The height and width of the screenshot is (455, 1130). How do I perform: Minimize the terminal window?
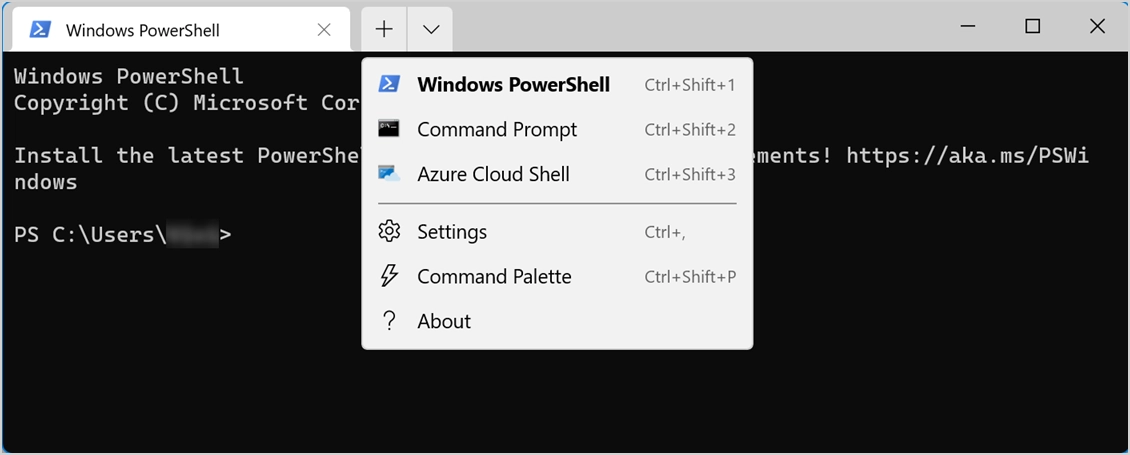coord(968,27)
